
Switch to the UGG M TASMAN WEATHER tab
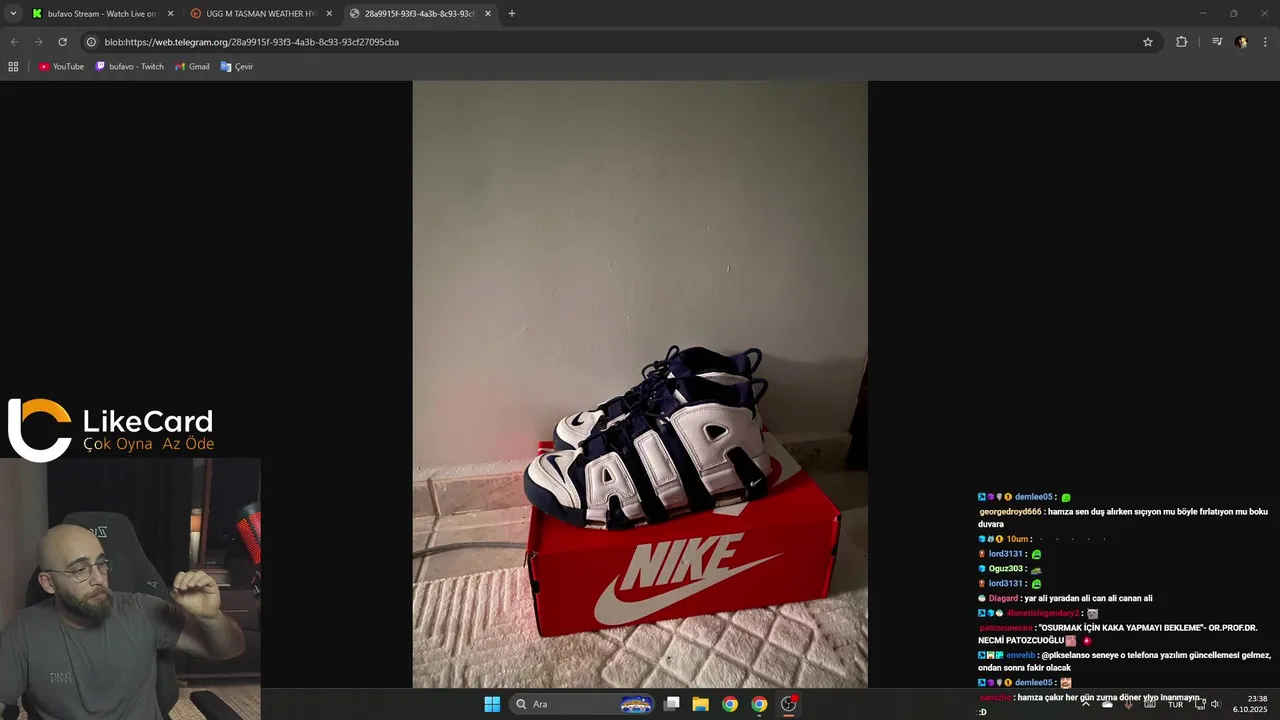tap(261, 14)
